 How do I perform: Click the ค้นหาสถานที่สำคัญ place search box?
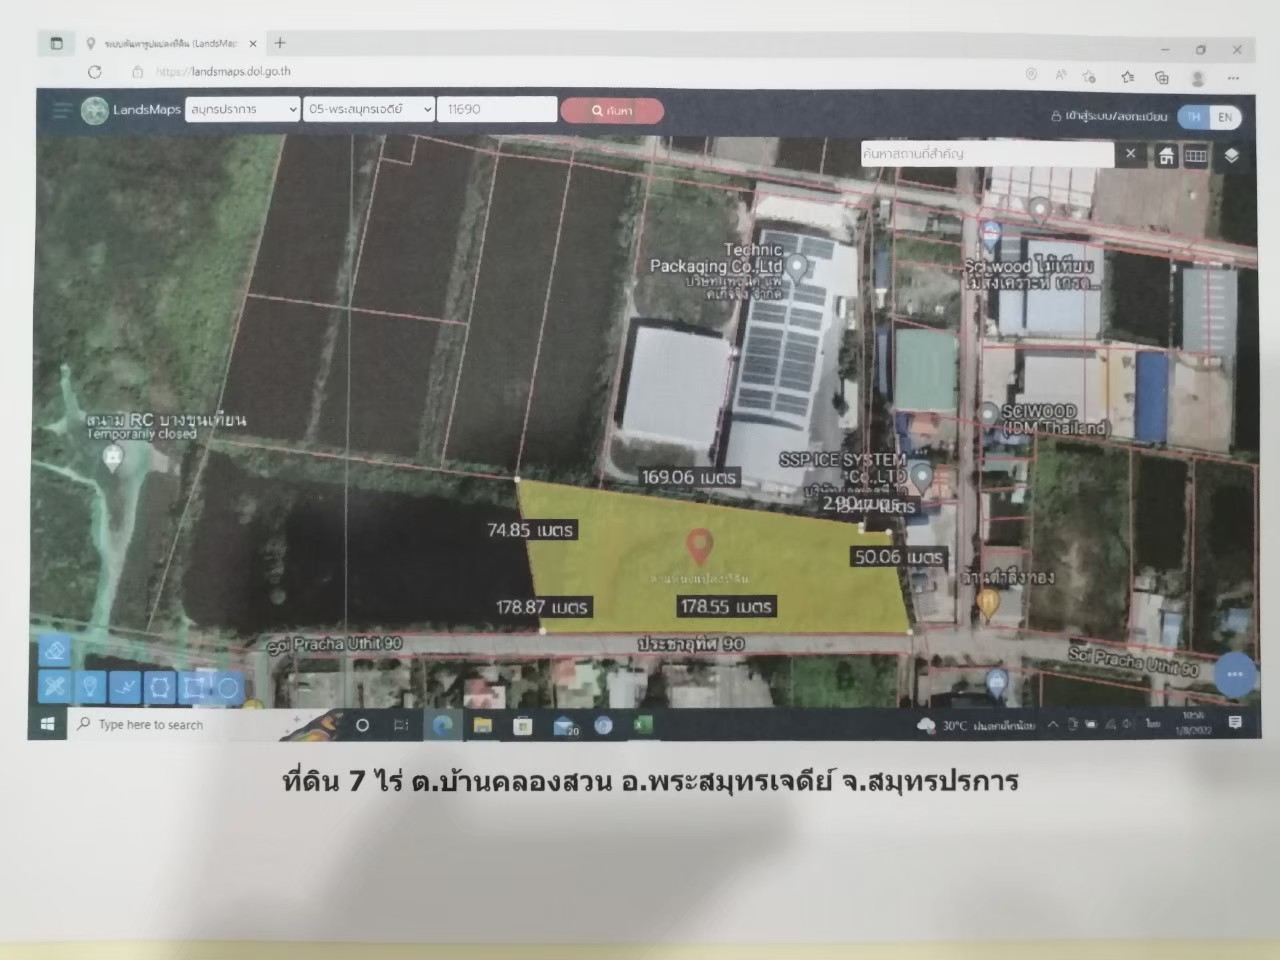986,154
